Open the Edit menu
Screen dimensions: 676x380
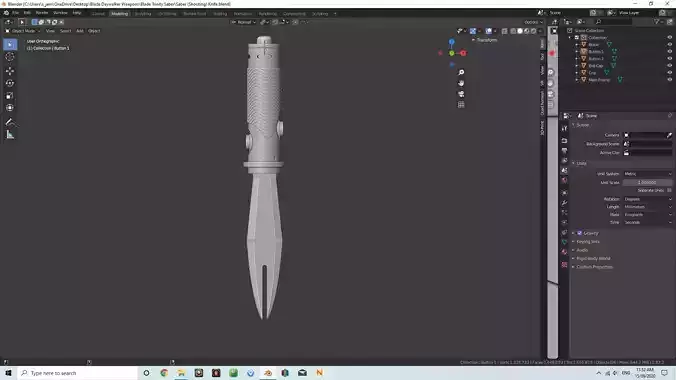tap(27, 13)
